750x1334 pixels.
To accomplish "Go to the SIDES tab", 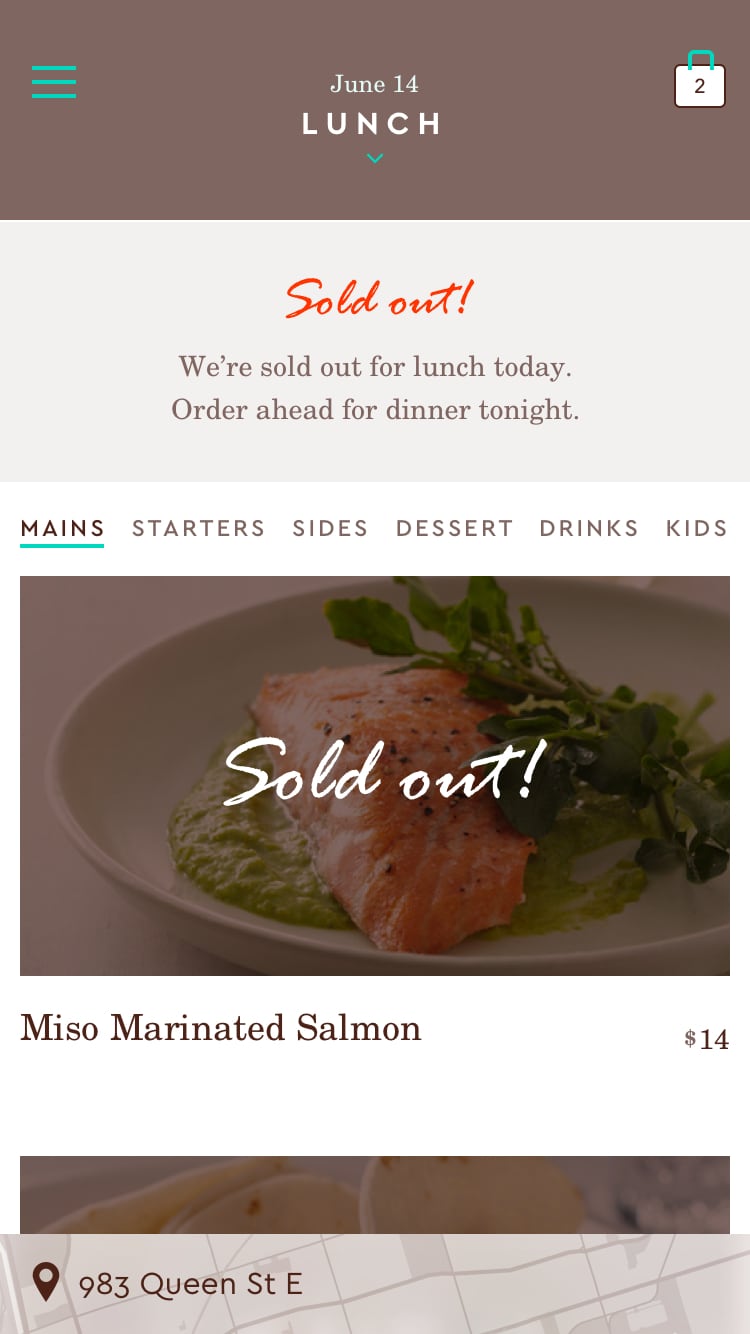I will pos(330,528).
